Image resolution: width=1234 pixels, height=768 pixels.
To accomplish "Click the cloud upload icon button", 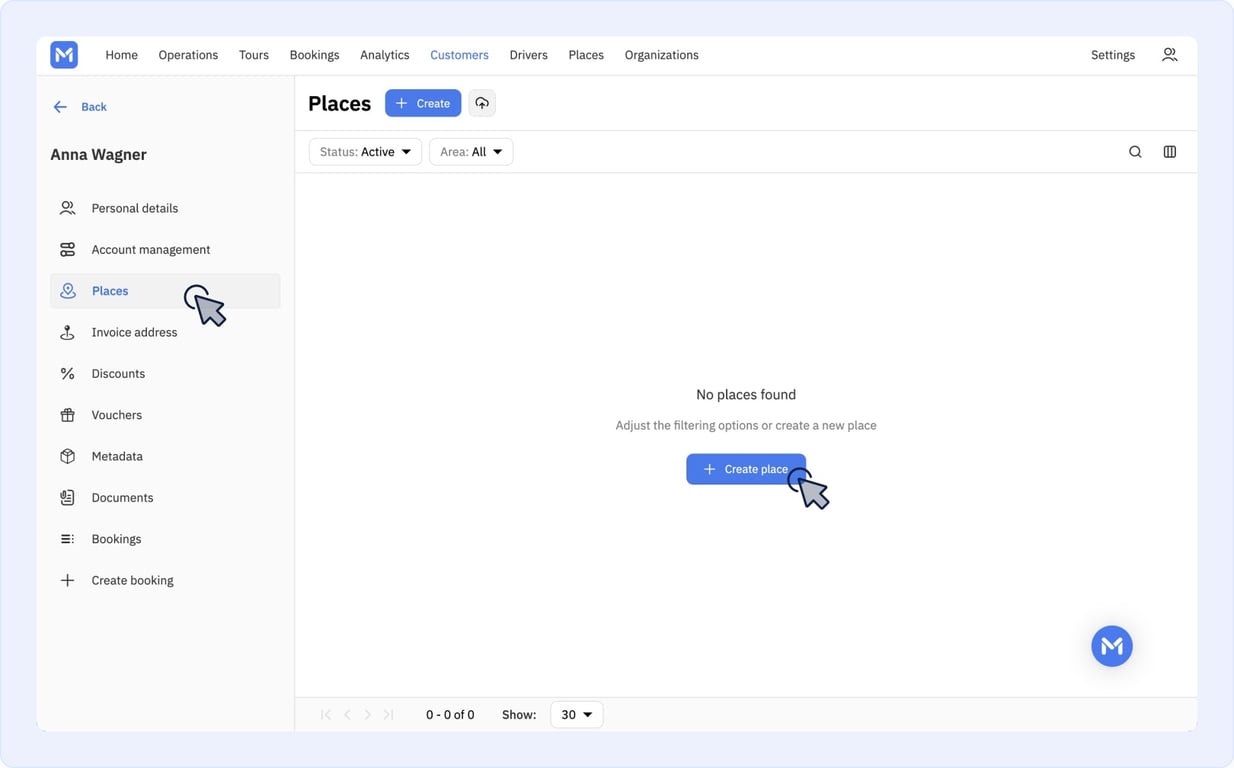I will 482,103.
